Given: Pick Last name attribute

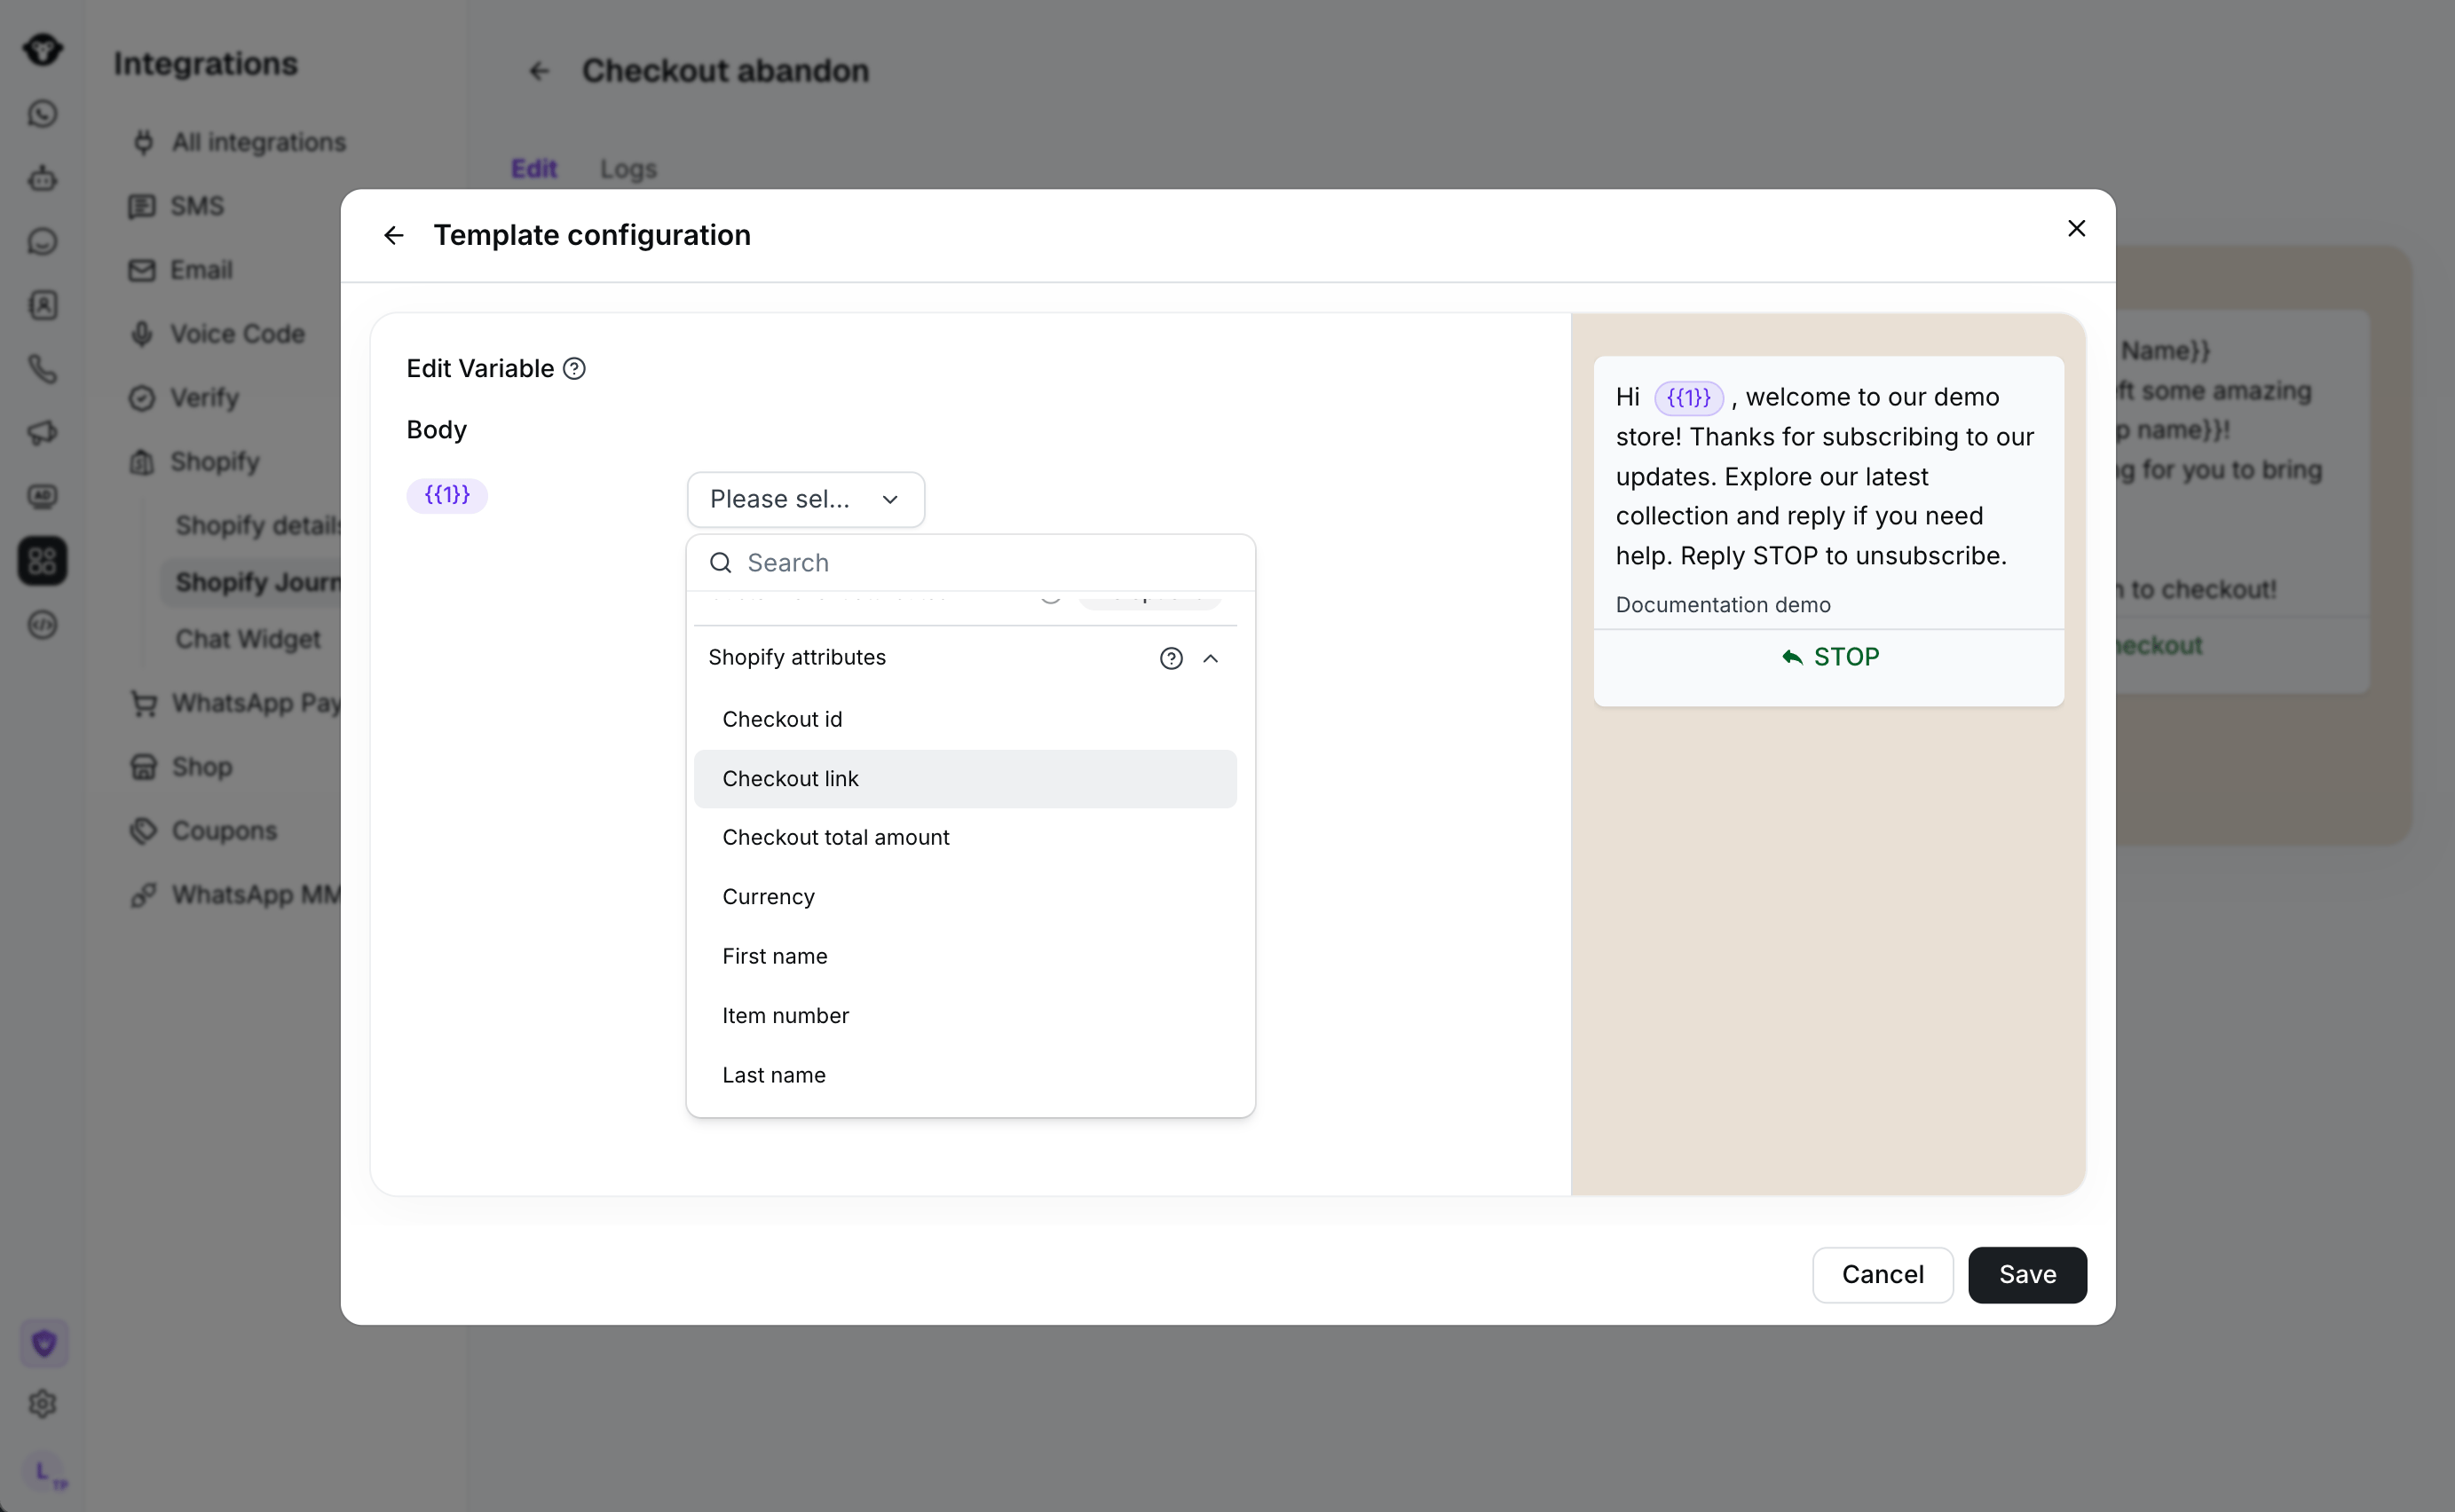Looking at the screenshot, I should pos(965,1075).
